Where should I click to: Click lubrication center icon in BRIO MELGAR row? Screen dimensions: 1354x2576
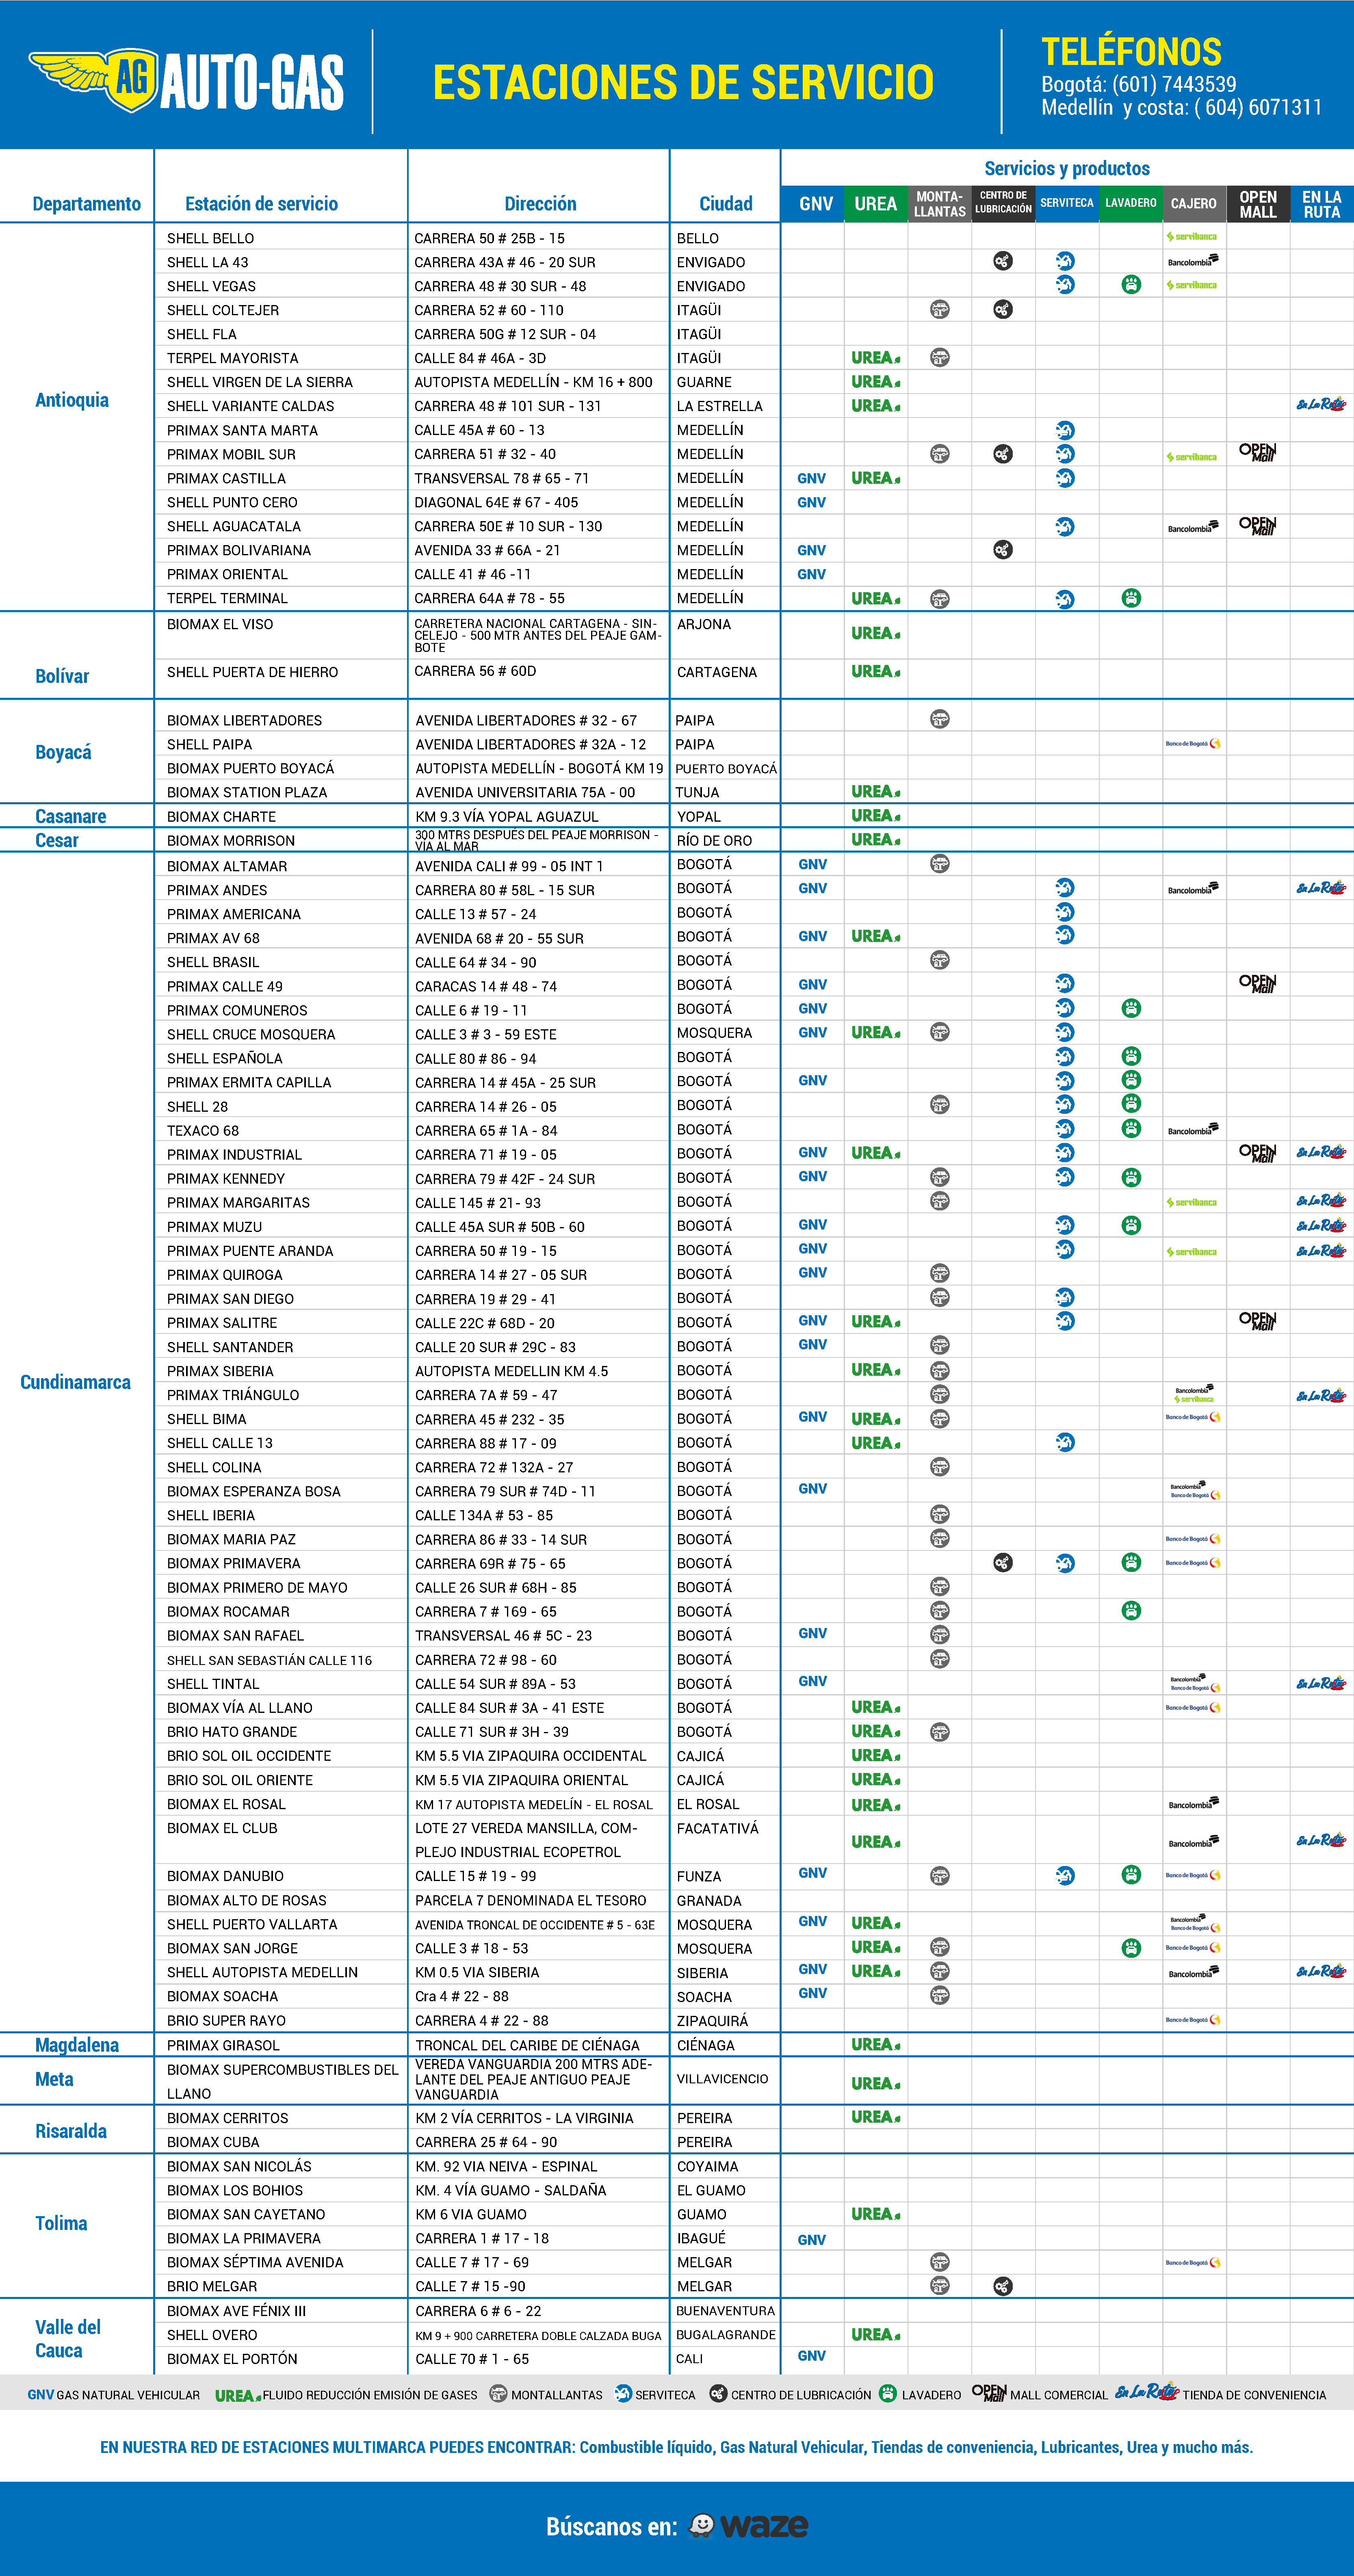pos(1003,2286)
